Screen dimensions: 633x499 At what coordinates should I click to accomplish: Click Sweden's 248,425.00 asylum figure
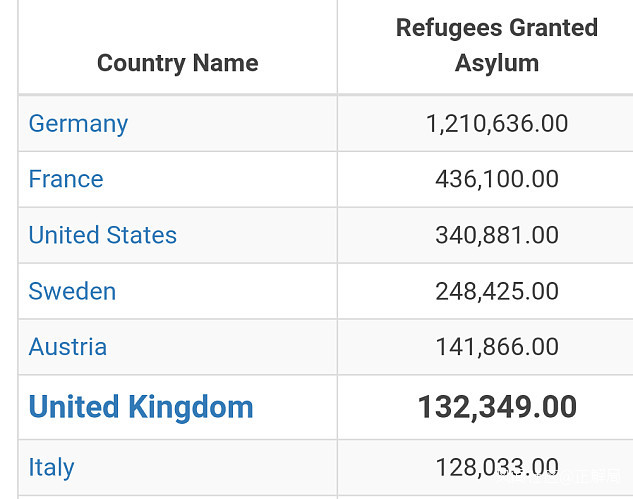(x=496, y=292)
